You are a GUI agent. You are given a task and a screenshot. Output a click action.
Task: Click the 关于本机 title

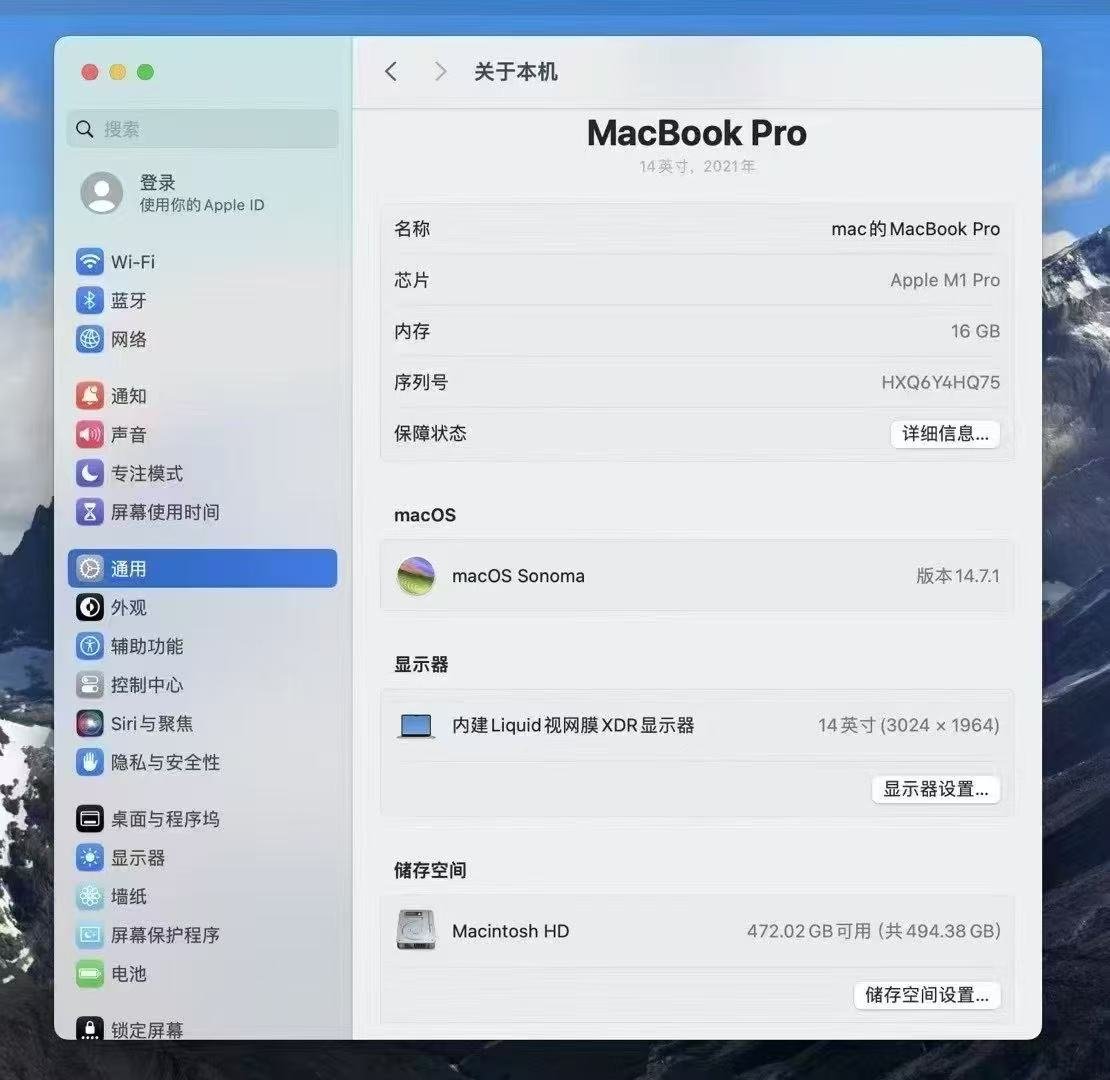515,71
